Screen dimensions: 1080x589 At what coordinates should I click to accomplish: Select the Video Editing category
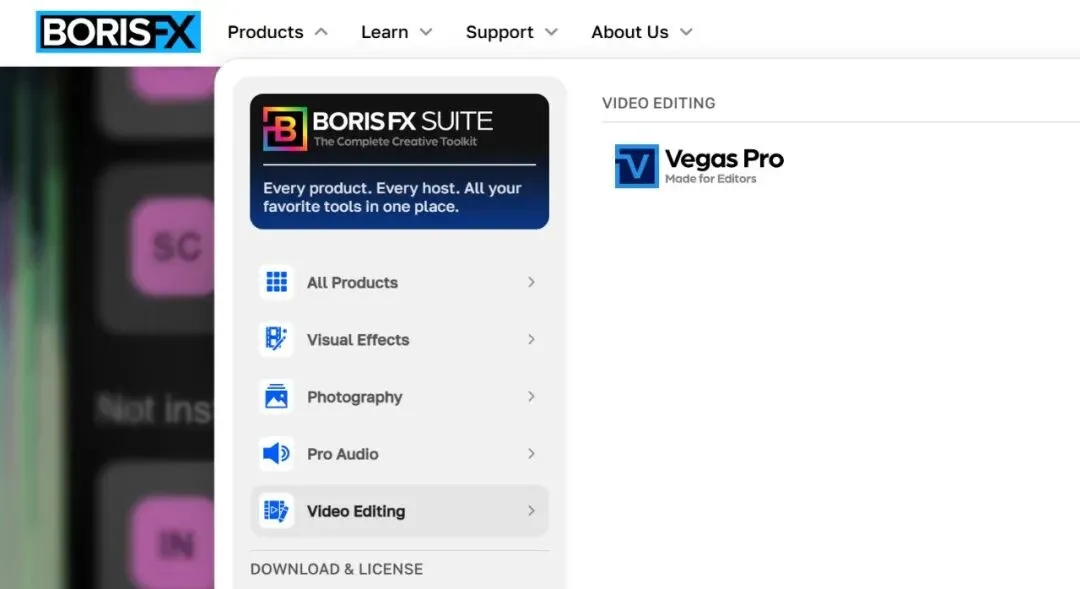(x=399, y=511)
